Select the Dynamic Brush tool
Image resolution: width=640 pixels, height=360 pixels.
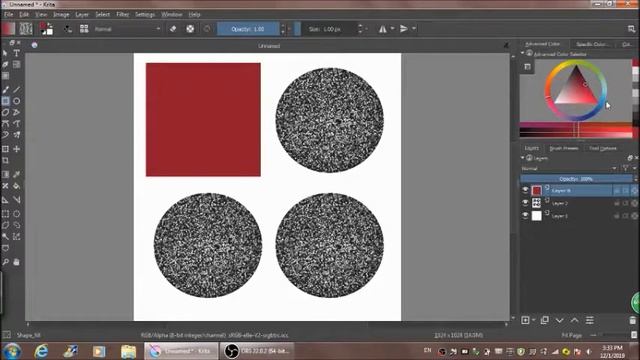[5, 135]
